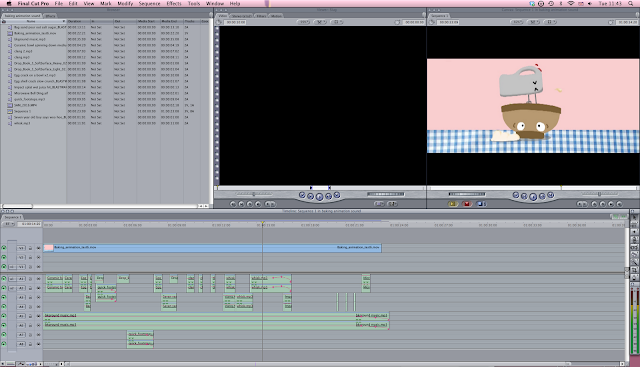Click the blue Replace edit button
The width and height of the screenshot is (640, 367).
tap(480, 204)
